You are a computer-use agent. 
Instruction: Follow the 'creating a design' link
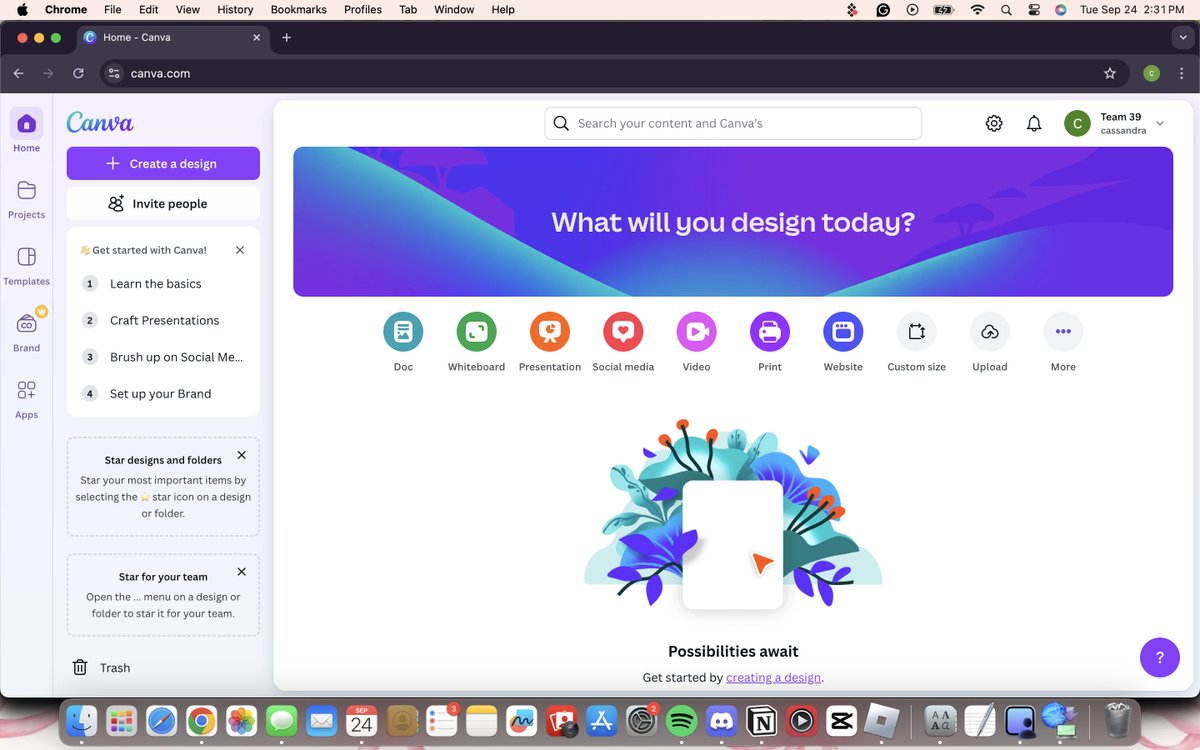click(773, 677)
